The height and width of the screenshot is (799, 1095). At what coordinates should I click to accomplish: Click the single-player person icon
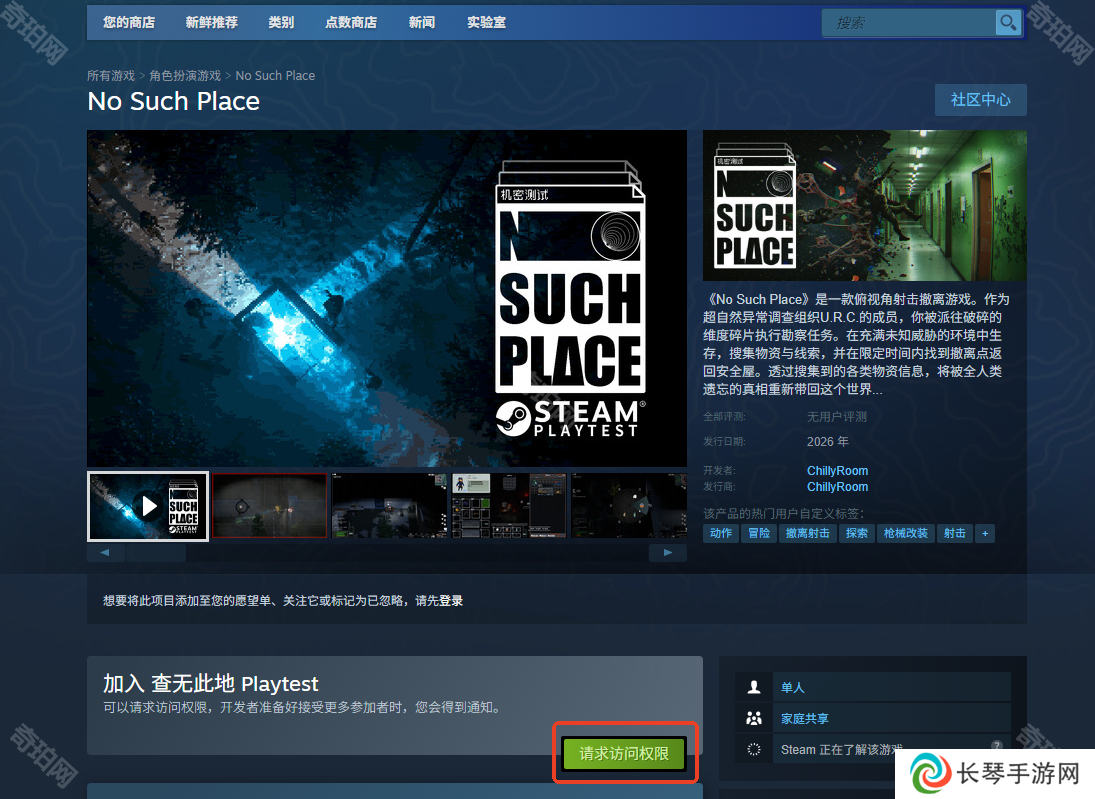coord(754,687)
